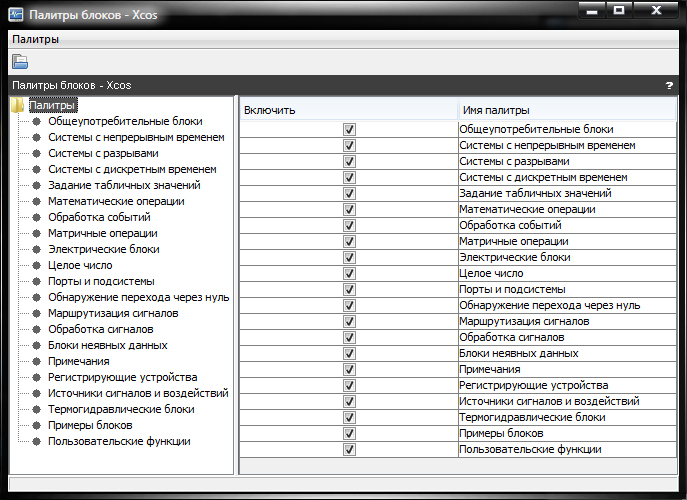
Task: Select Примечания in the tree
Action: [x=79, y=361]
